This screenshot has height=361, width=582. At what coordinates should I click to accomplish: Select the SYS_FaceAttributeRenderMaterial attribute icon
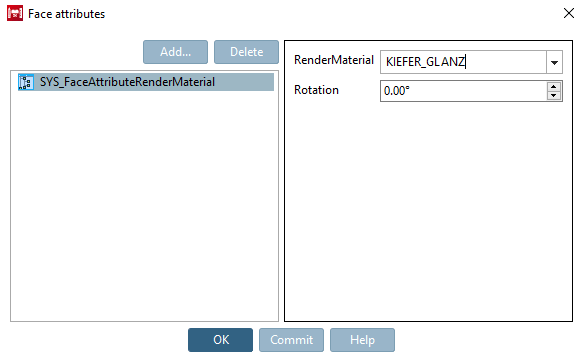pyautogui.click(x=26, y=82)
